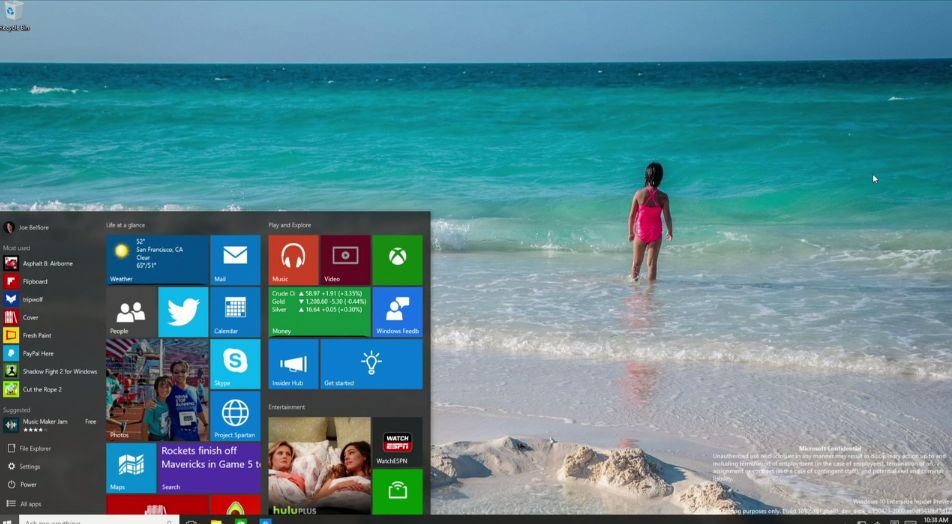This screenshot has height=524, width=952.
Task: Launch Shadow Fight 2 for Windows
Action: pos(52,371)
